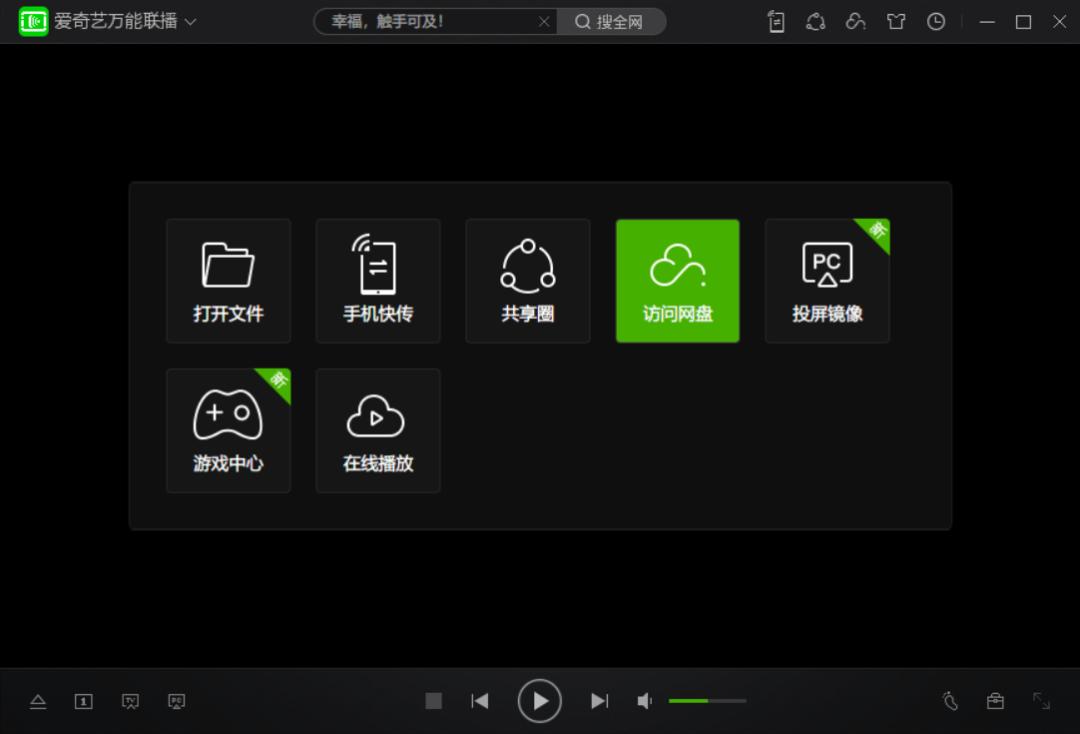Click the eject disc icon at bottom left

[x=38, y=701]
